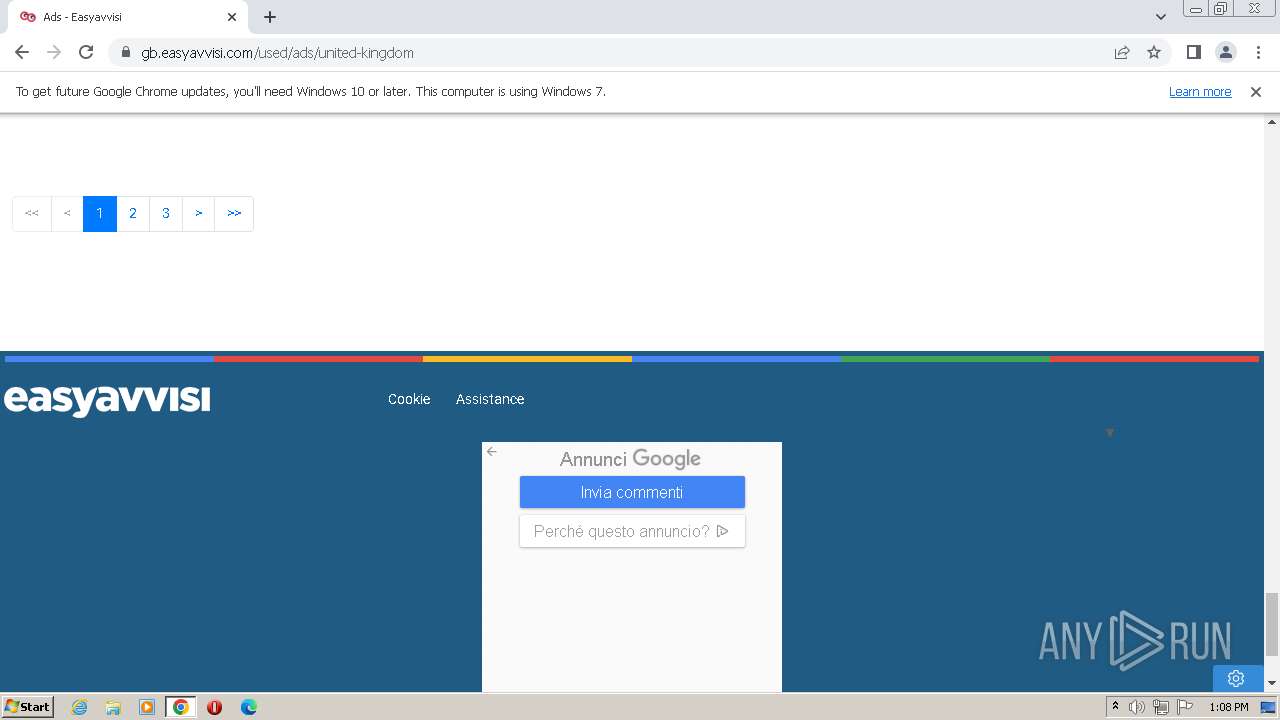Open the Windows Start menu
1280x720 pixels.
point(27,706)
